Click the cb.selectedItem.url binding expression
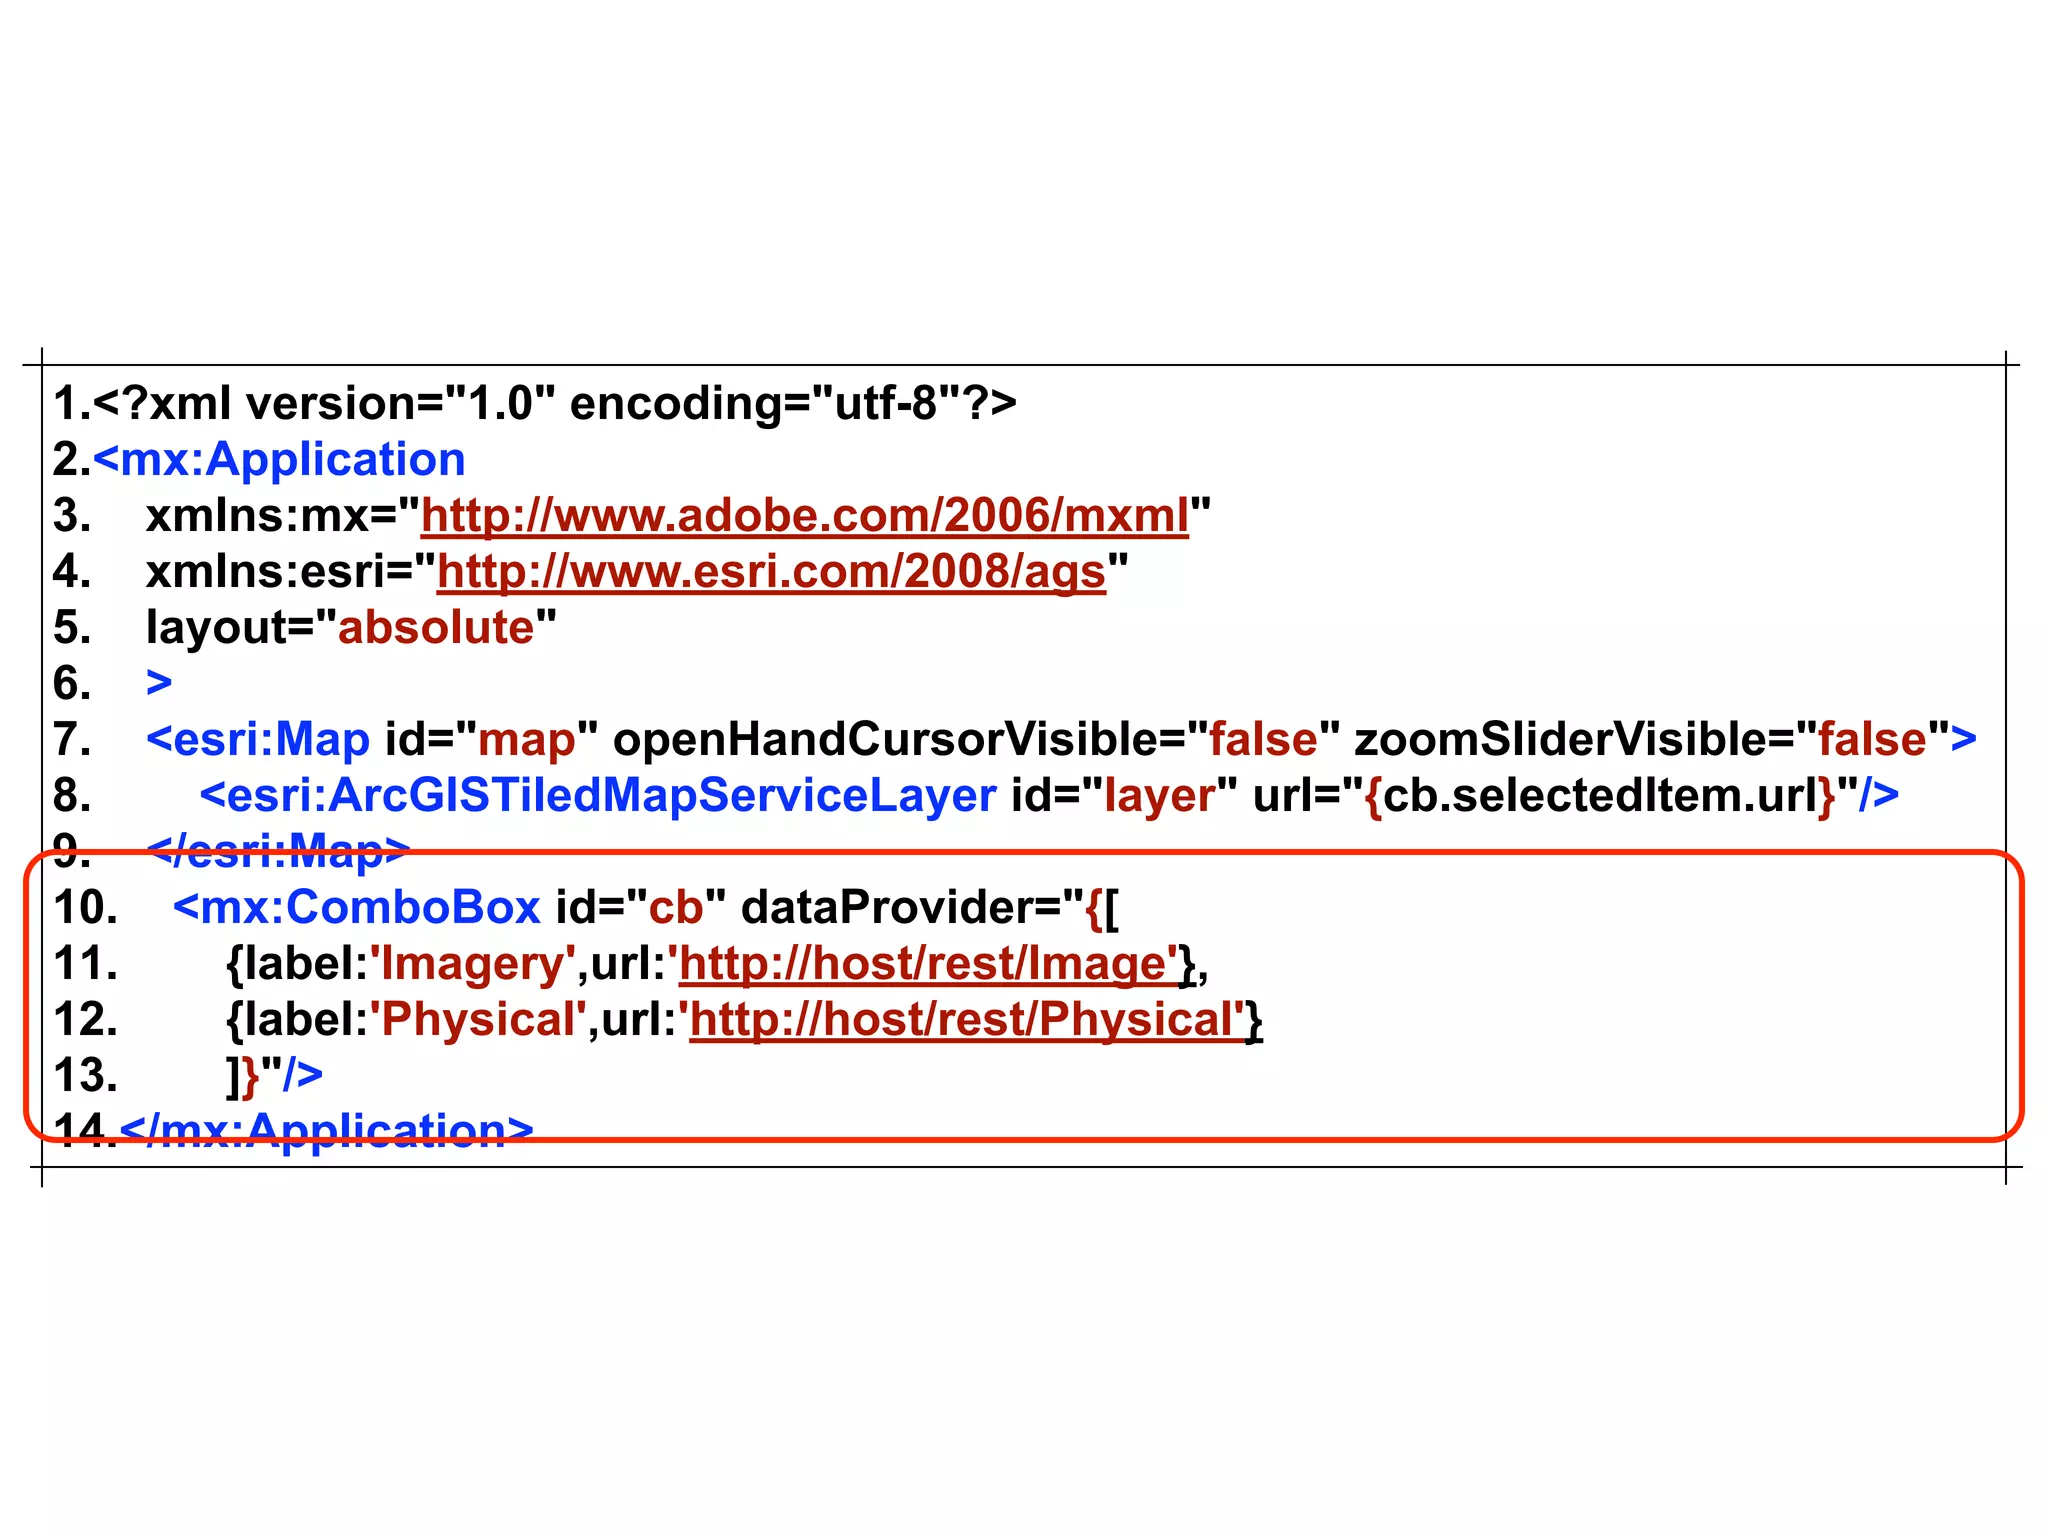 (1600, 796)
